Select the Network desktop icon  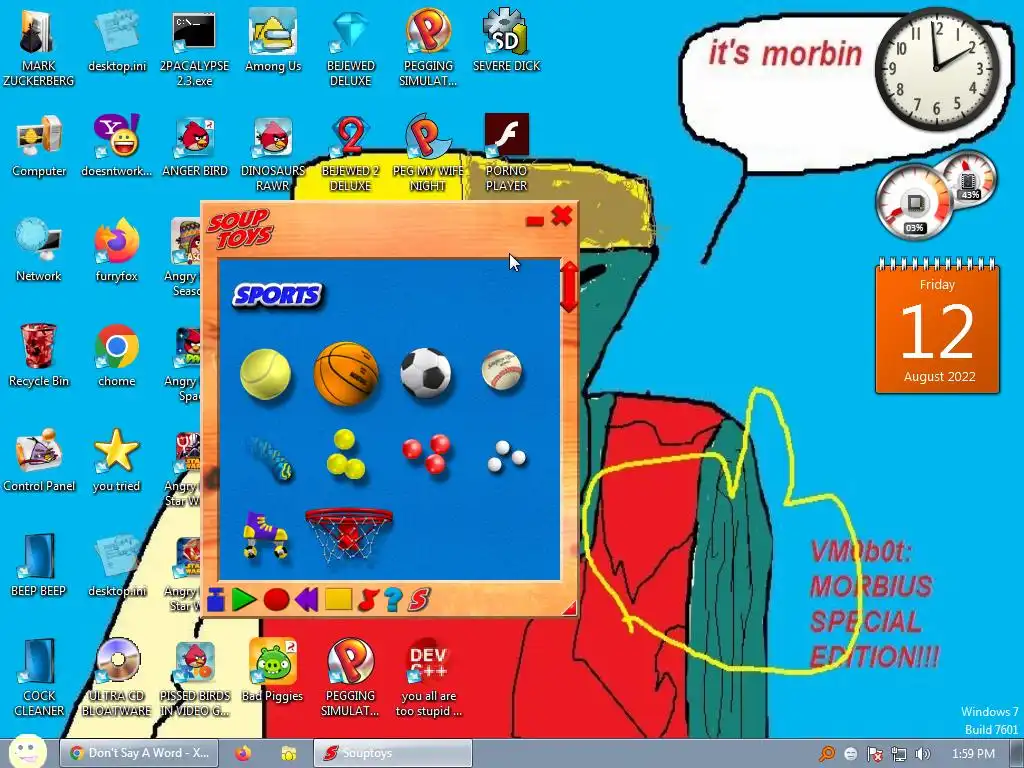39,251
